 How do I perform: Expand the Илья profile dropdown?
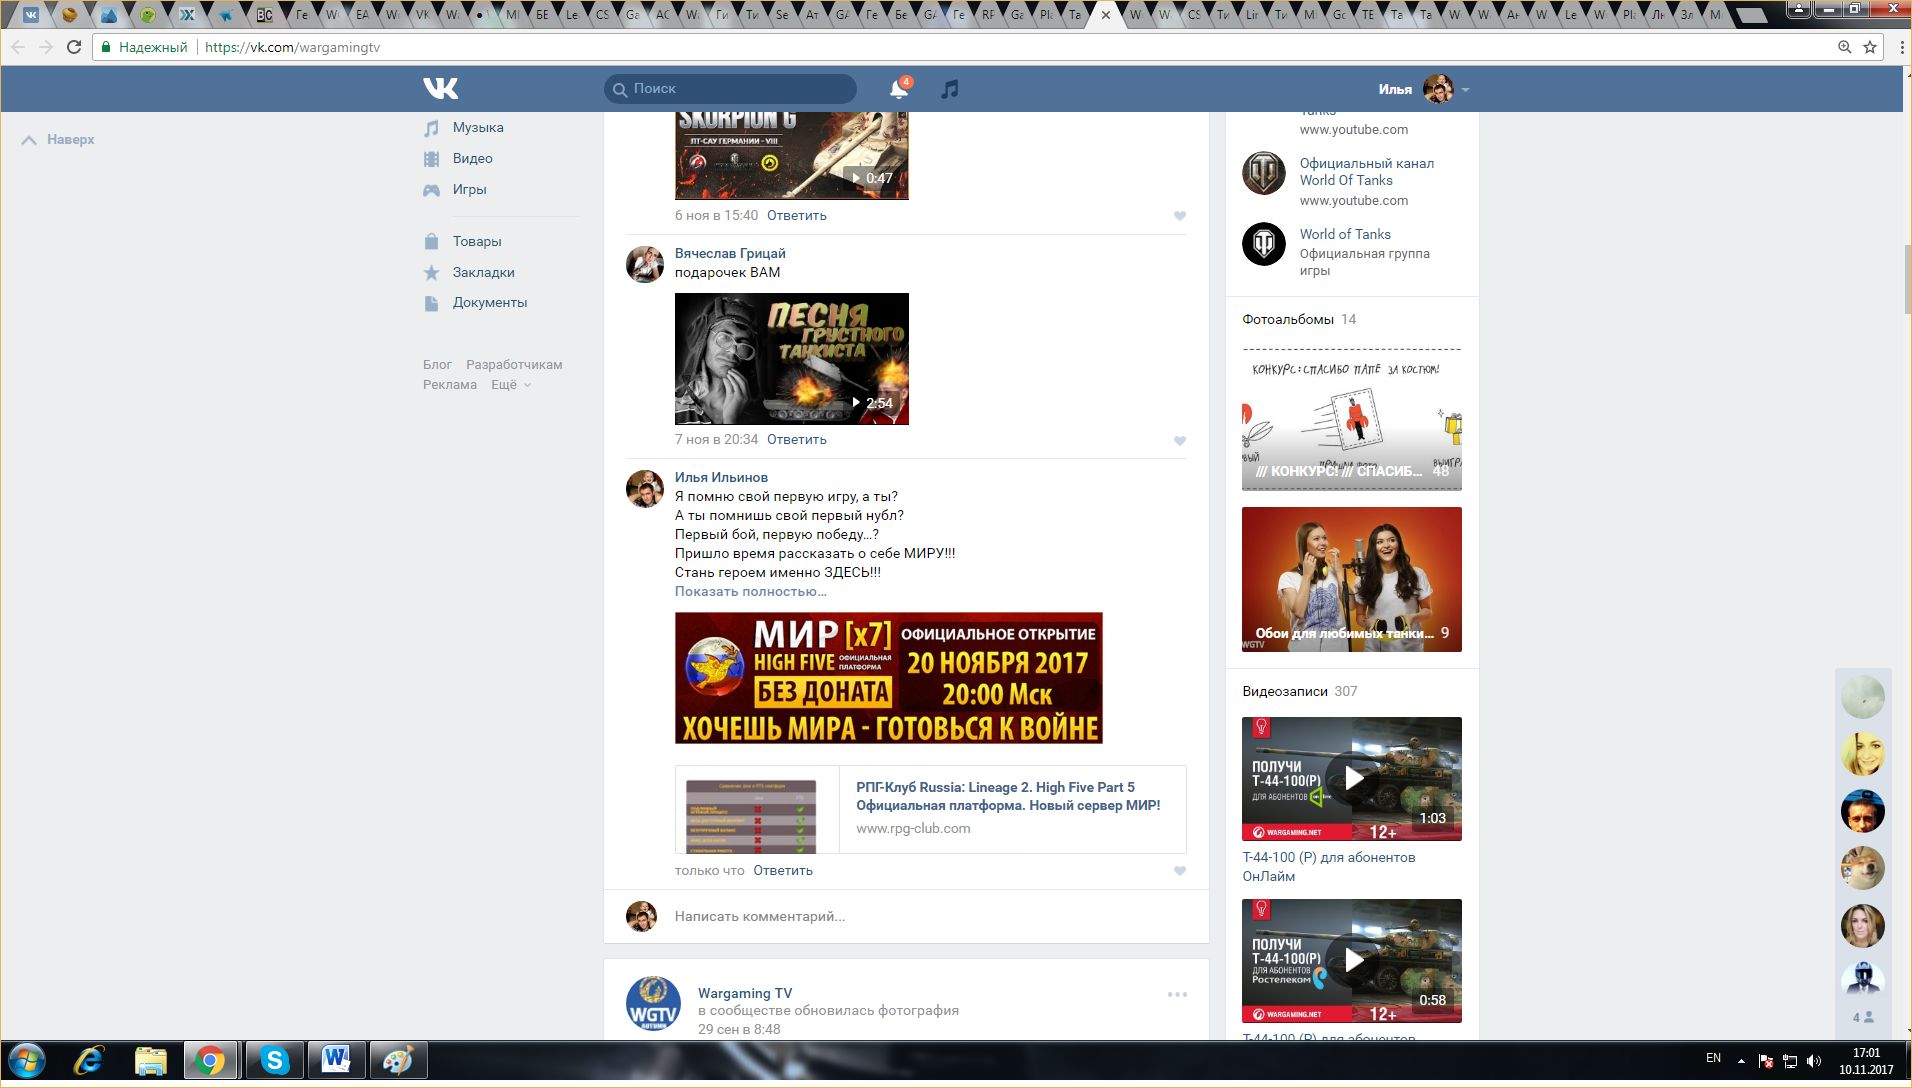point(1465,90)
